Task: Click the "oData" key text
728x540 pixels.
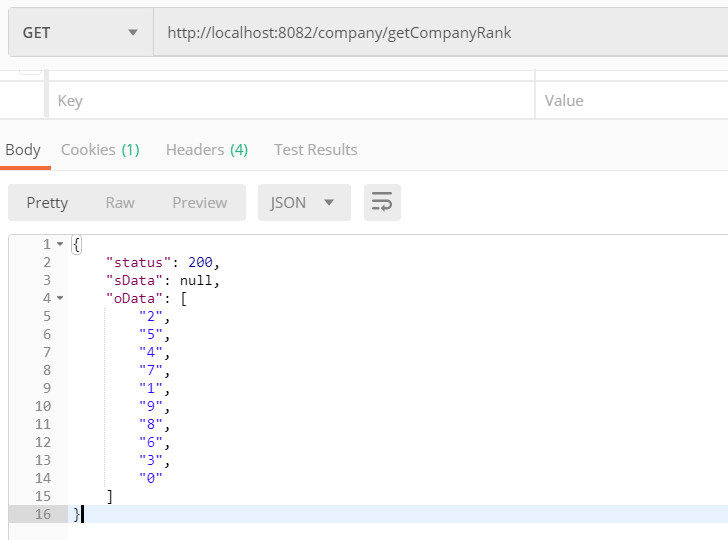Action: point(135,299)
